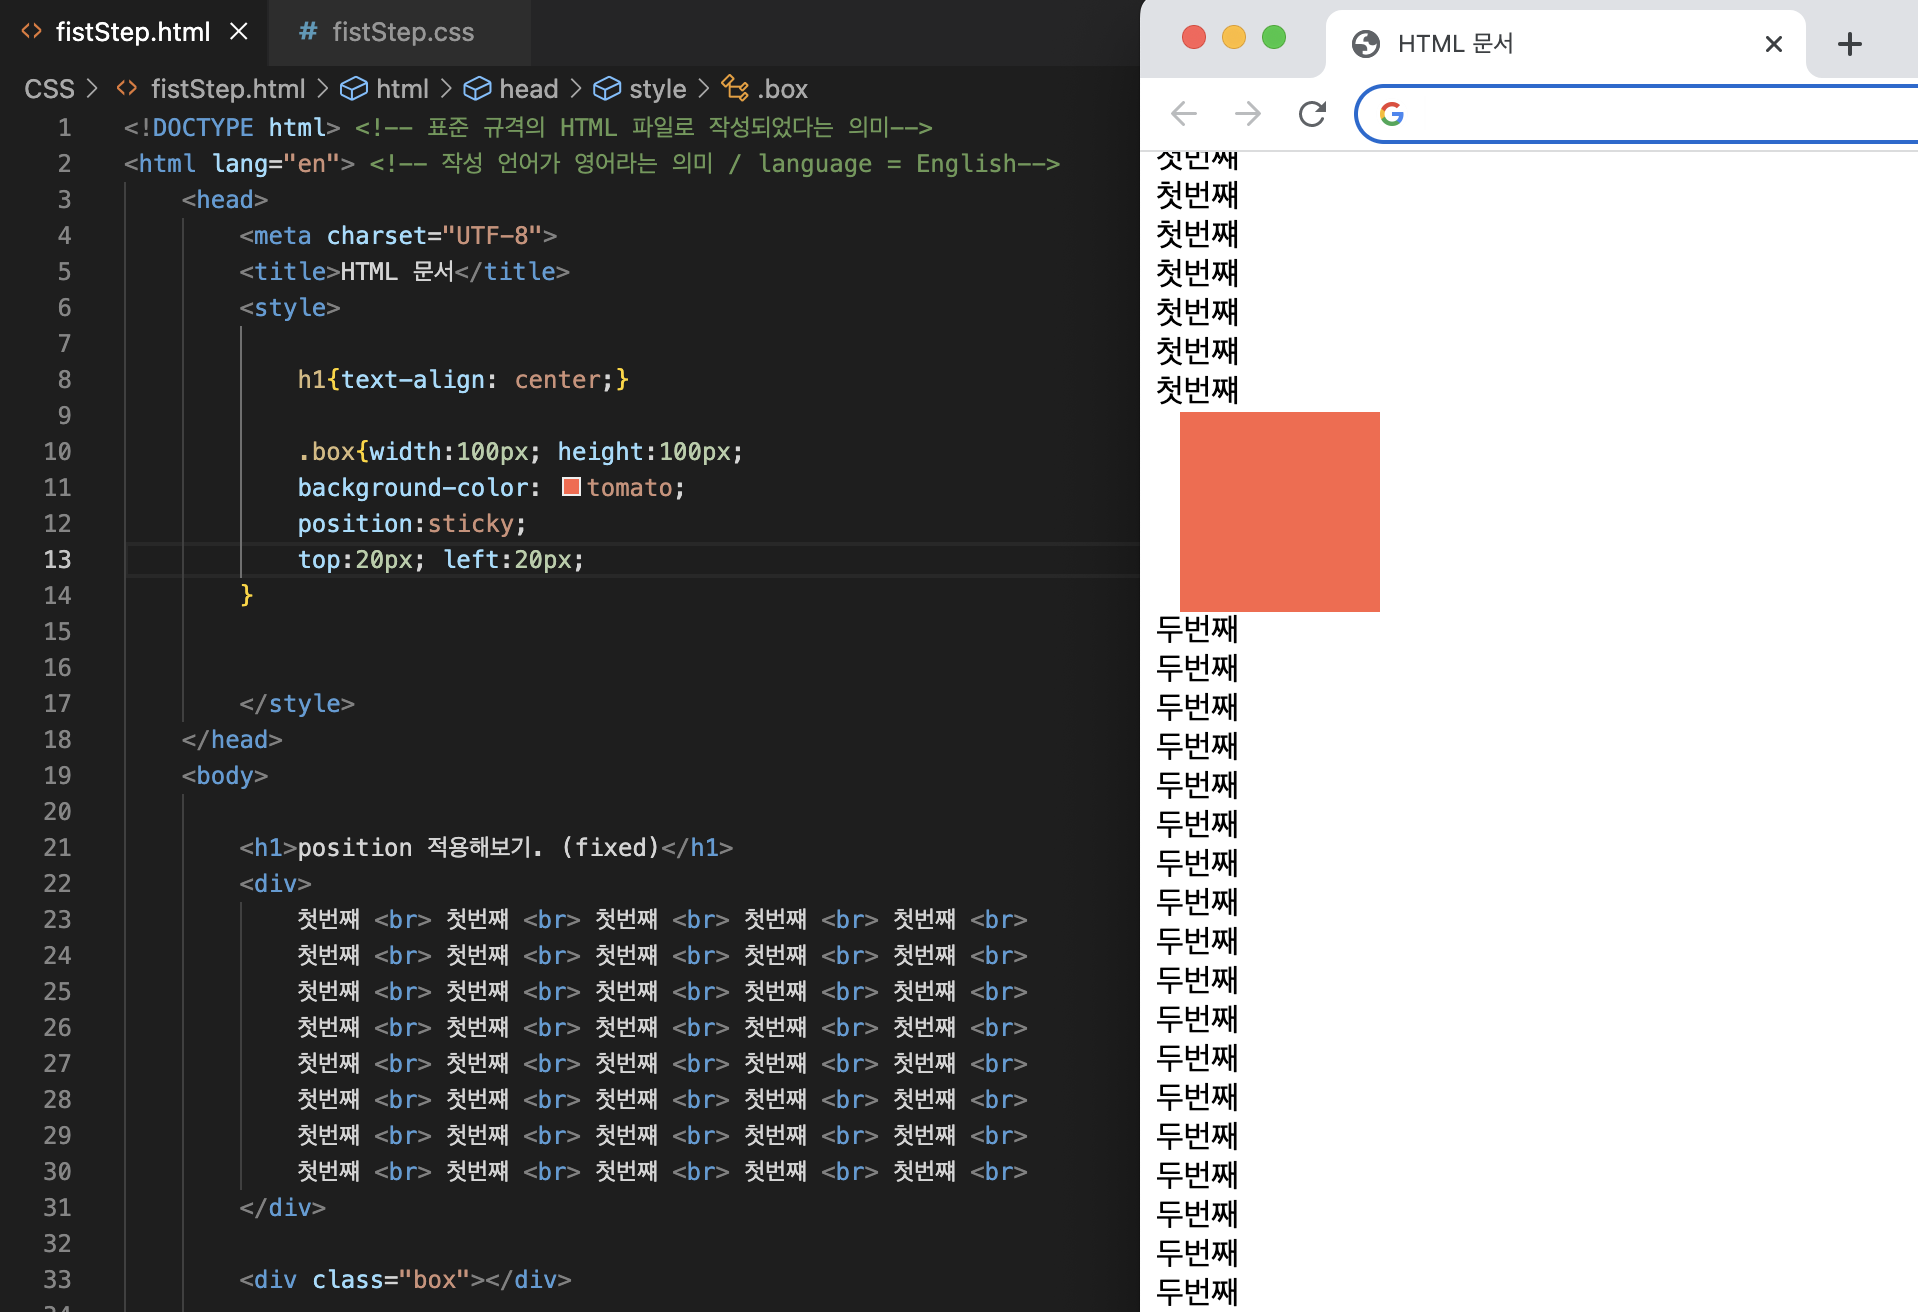The image size is (1918, 1312).
Task: Click the h1 position 적용해보기 line
Action: pyautogui.click(x=486, y=848)
